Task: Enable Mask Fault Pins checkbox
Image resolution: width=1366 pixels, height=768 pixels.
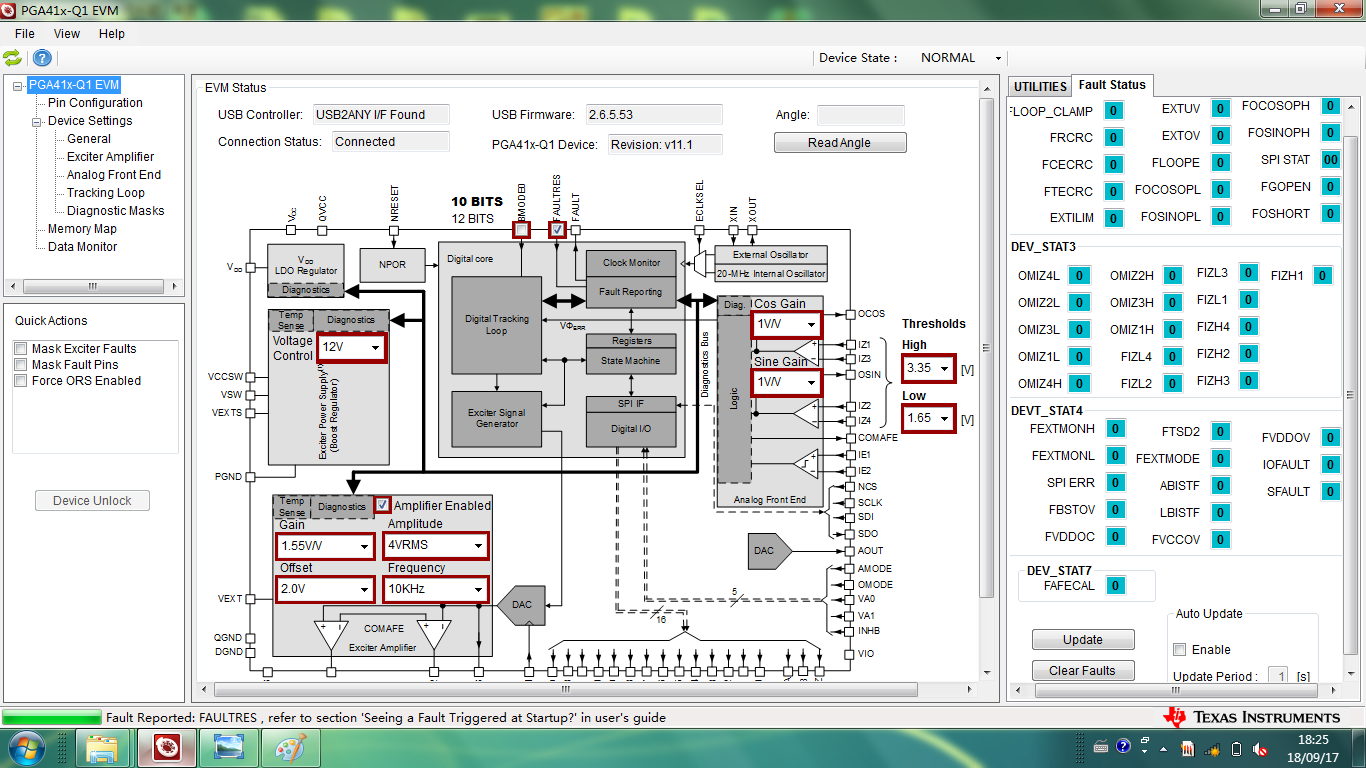Action: (x=20, y=365)
